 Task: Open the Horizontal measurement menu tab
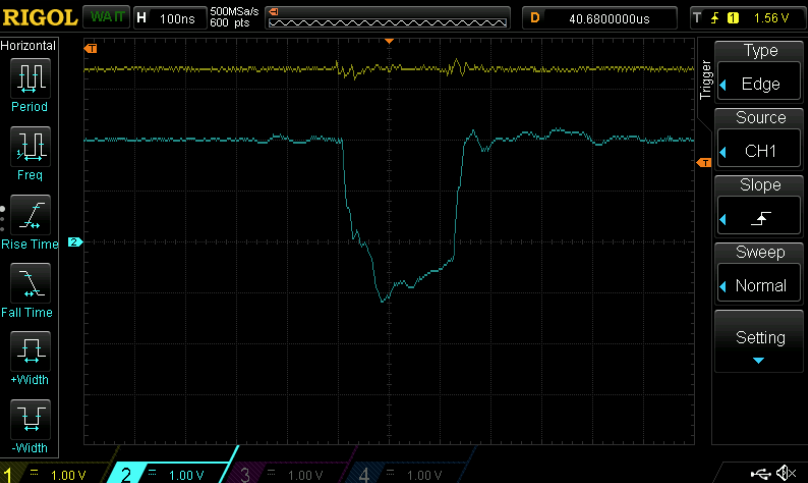29,46
